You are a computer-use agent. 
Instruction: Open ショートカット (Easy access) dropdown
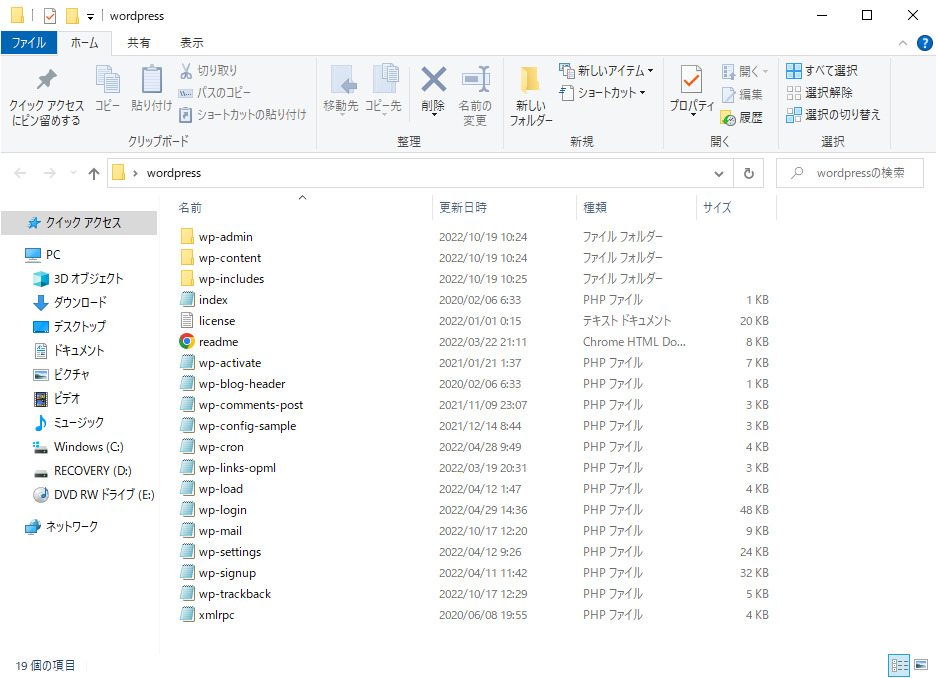click(x=602, y=93)
